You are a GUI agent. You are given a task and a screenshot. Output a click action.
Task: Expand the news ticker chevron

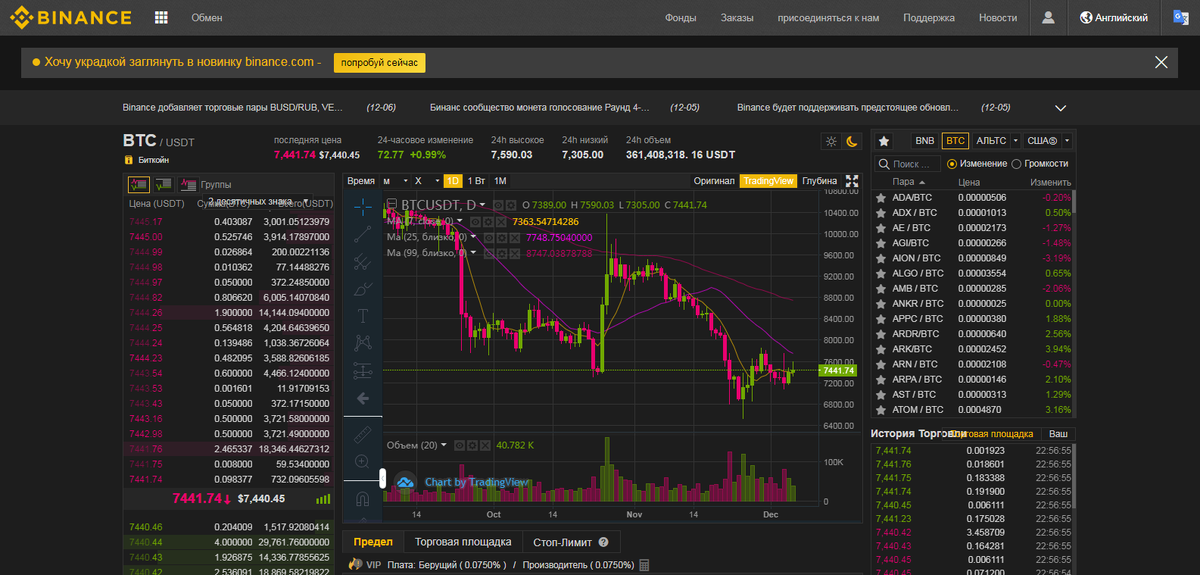pos(1061,108)
